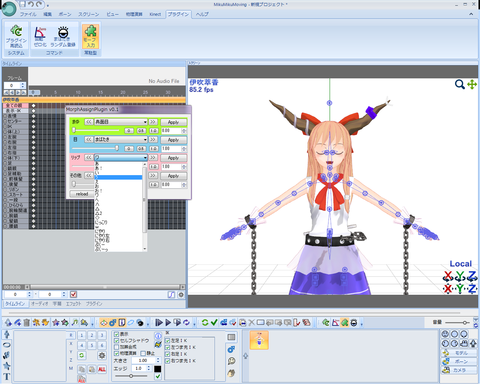Click the trash can delete icon in bottom toolbar
This screenshot has height=384, width=480.
click(x=27, y=322)
